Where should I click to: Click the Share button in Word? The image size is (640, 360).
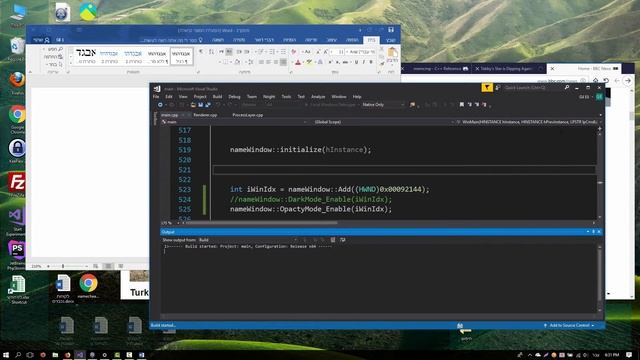[x=41, y=40]
